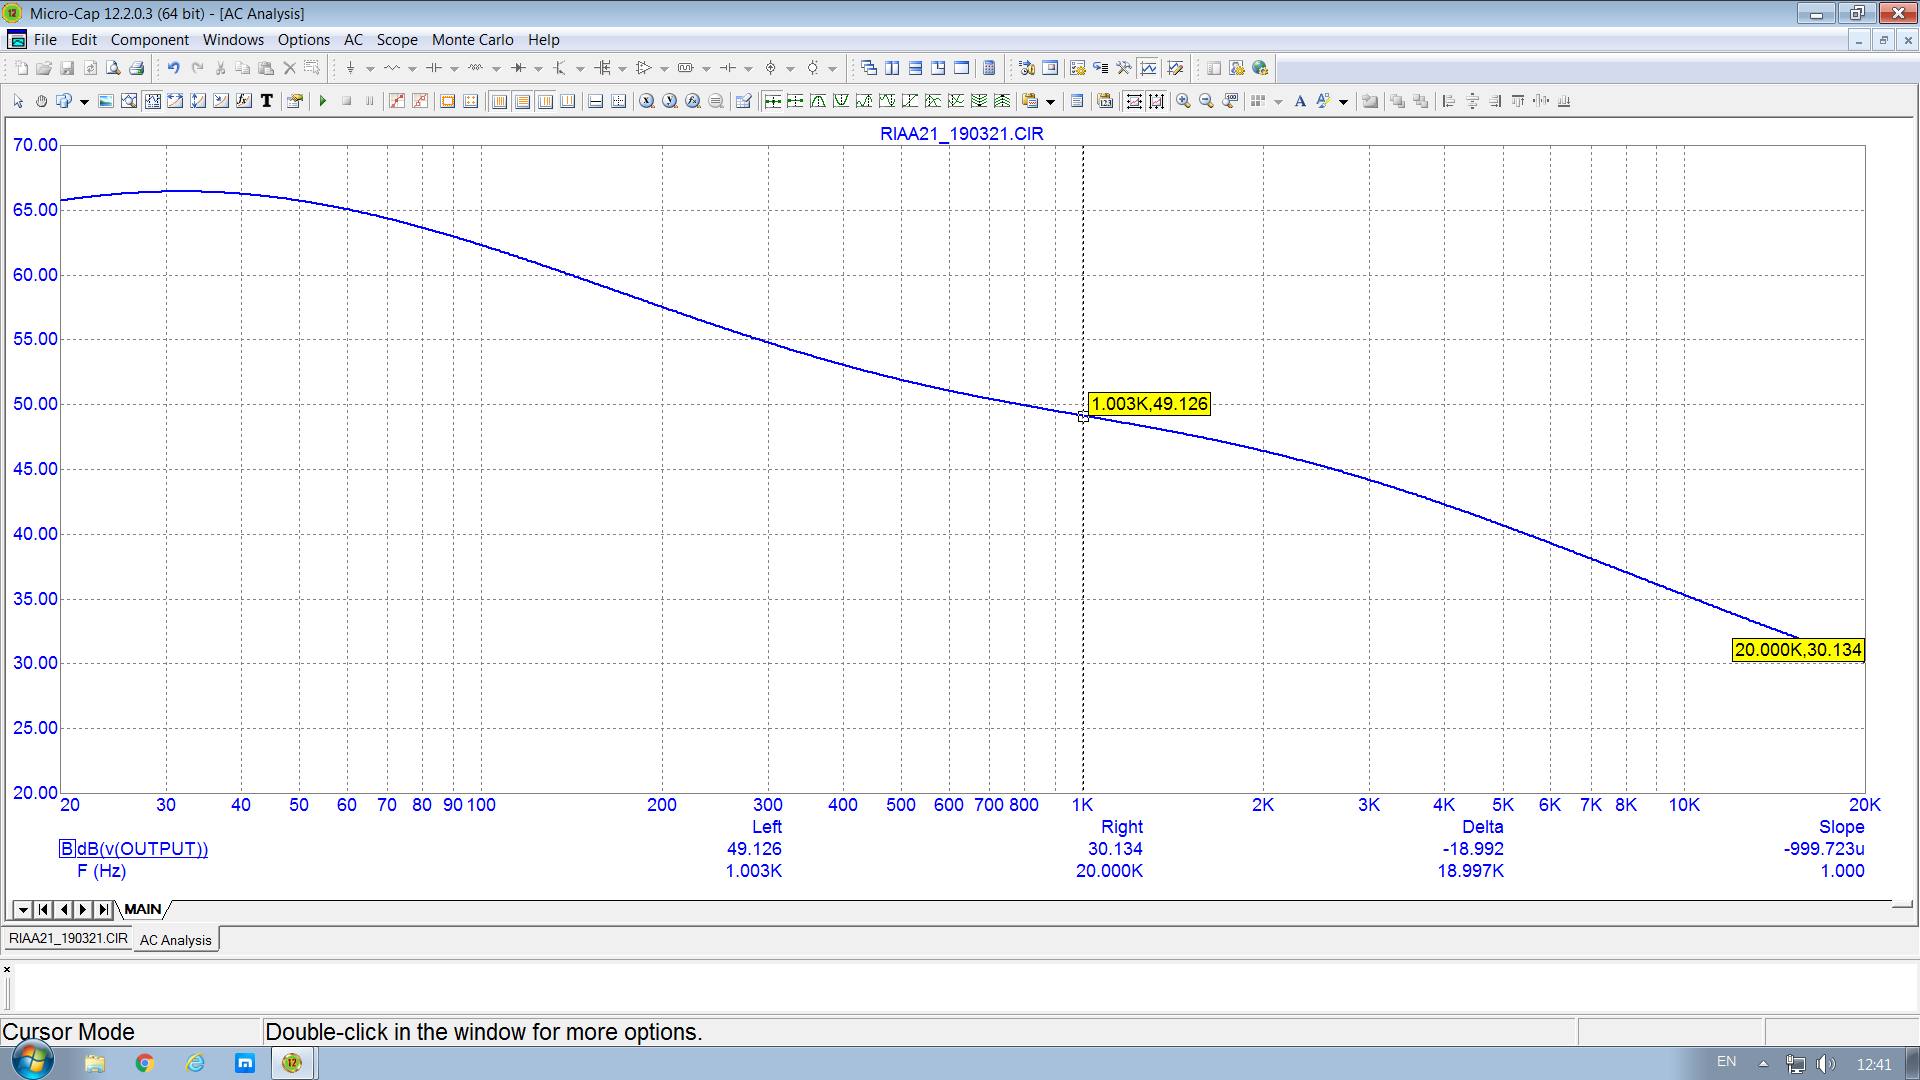This screenshot has width=1920, height=1080.
Task: Go to the next page arrow button
Action: pyautogui.click(x=83, y=909)
